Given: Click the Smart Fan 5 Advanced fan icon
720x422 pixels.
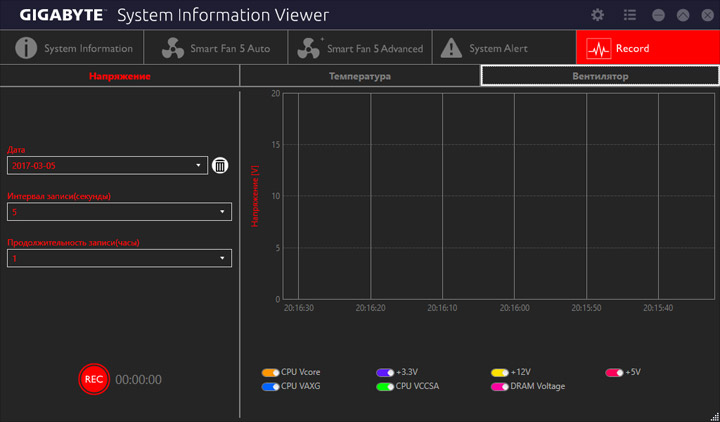Looking at the screenshot, I should (309, 48).
